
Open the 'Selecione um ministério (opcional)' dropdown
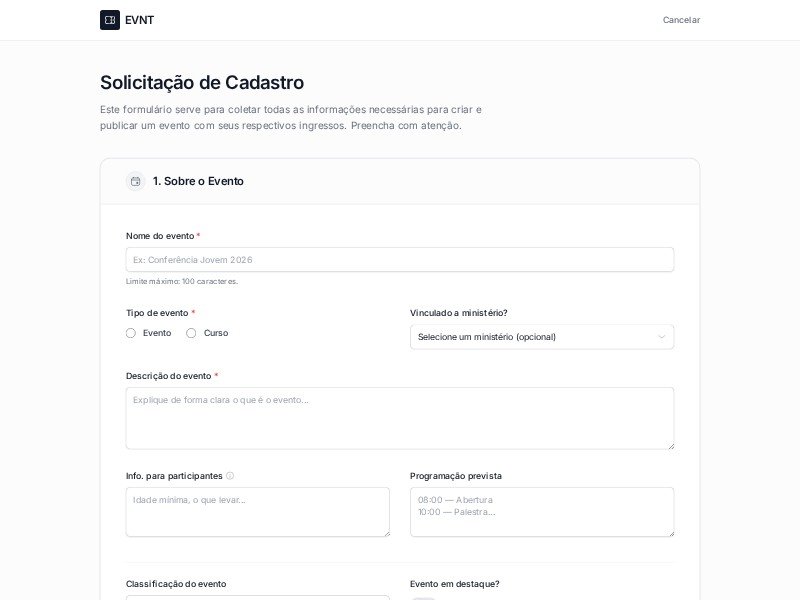[x=542, y=337]
